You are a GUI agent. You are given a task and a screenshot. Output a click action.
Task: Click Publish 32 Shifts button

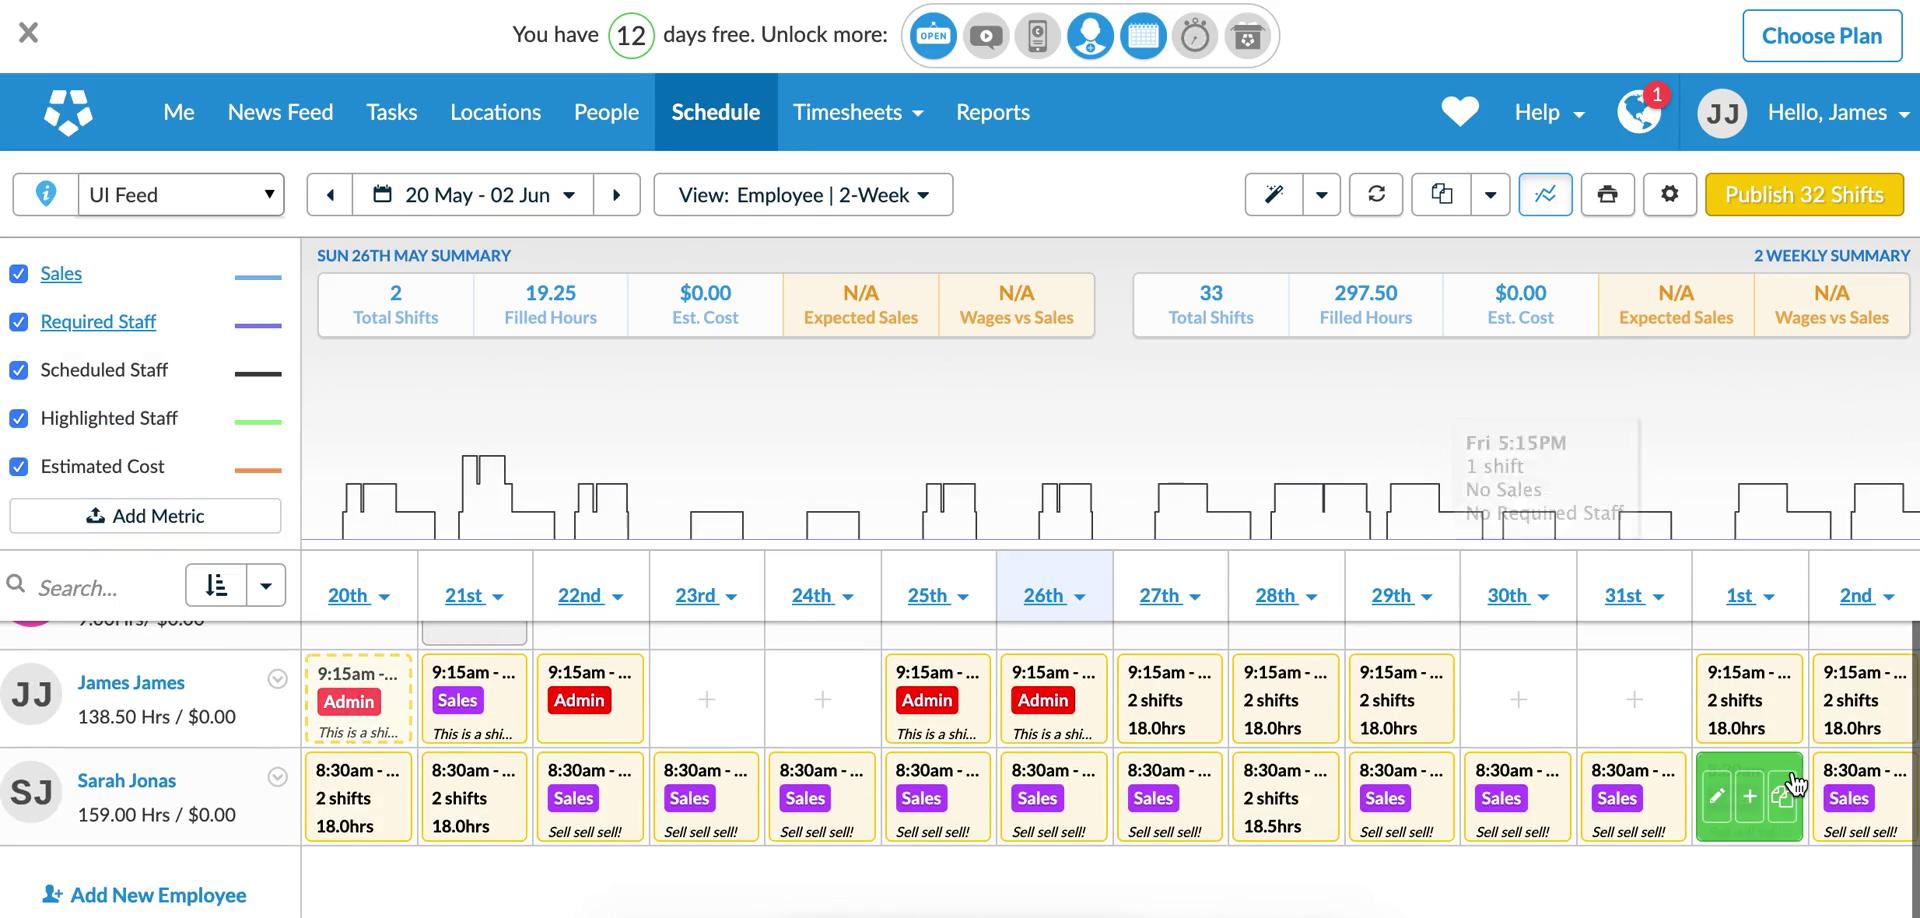click(1804, 195)
